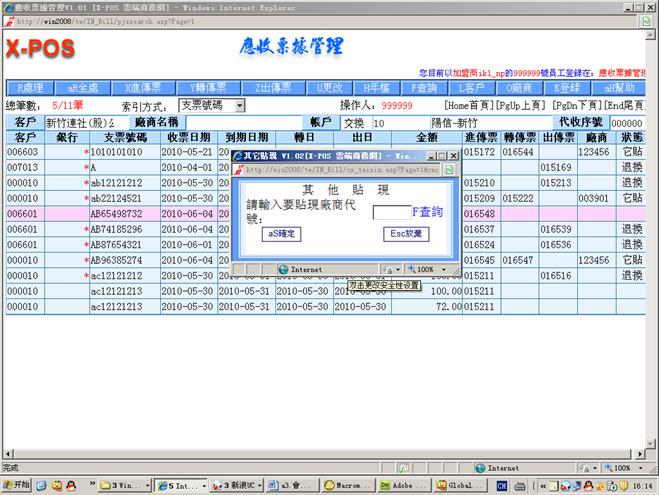Go to [PgDn下頁] next page link
Viewport: 659px width, 495px height.
(580, 105)
